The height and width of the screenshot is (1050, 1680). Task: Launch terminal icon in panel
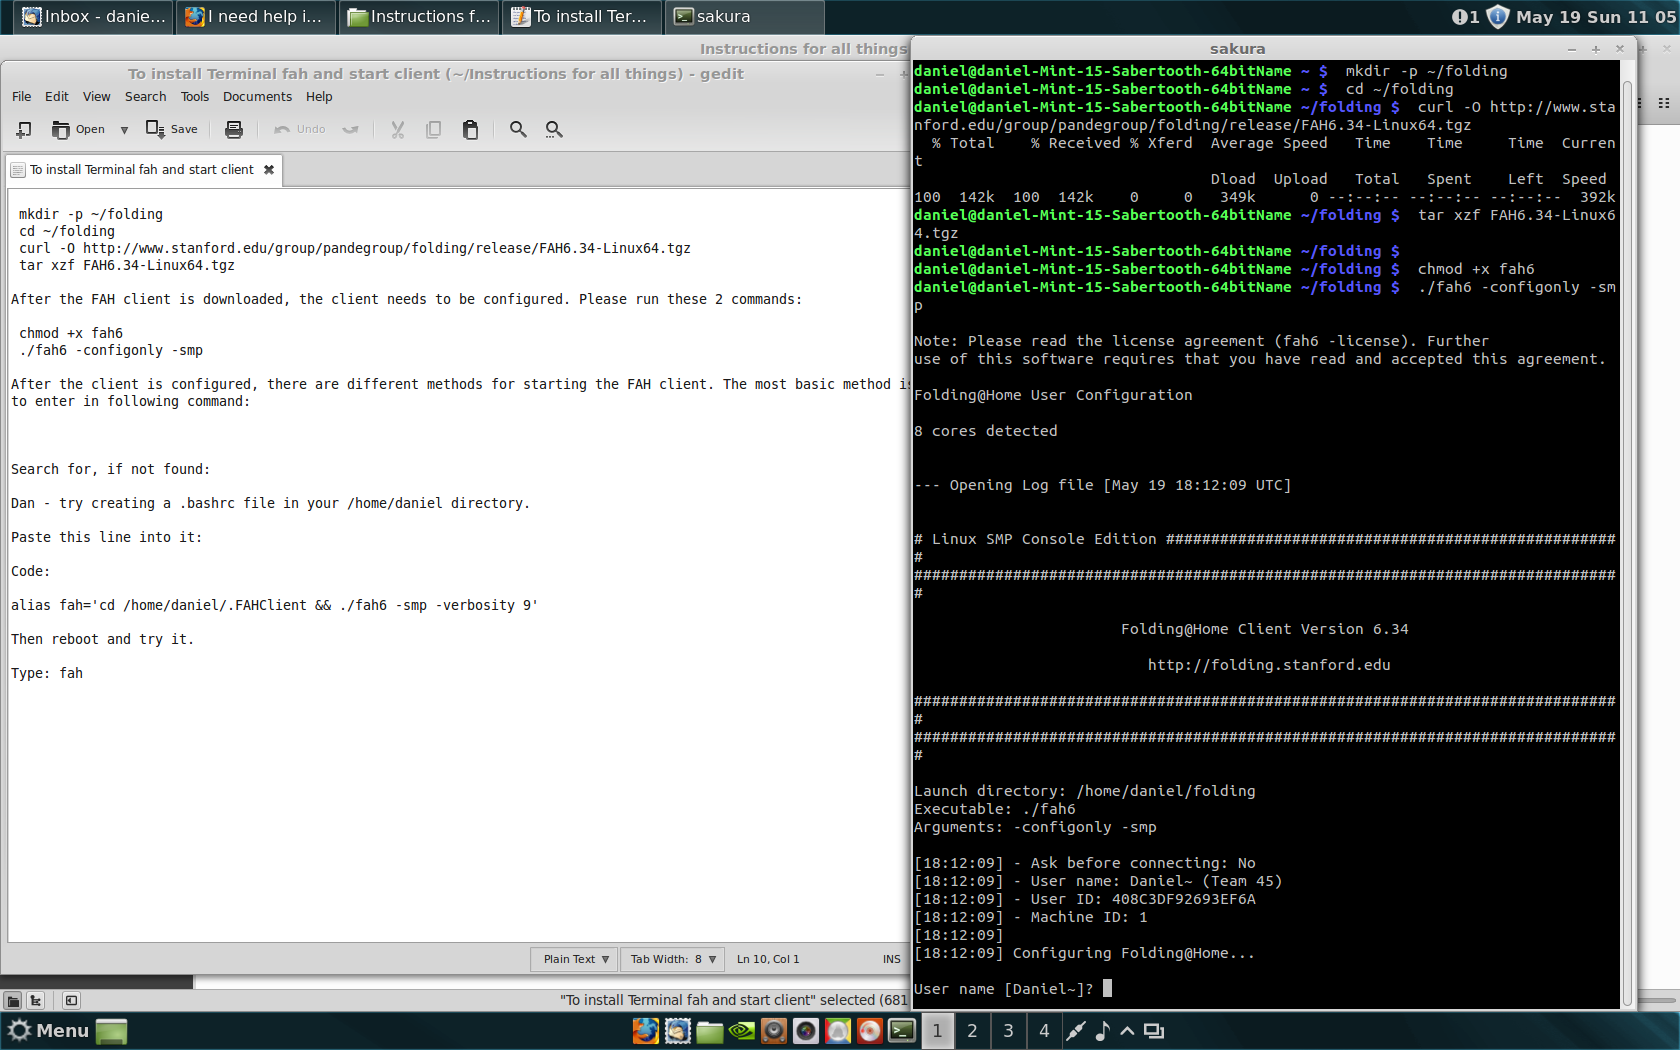[902, 1031]
